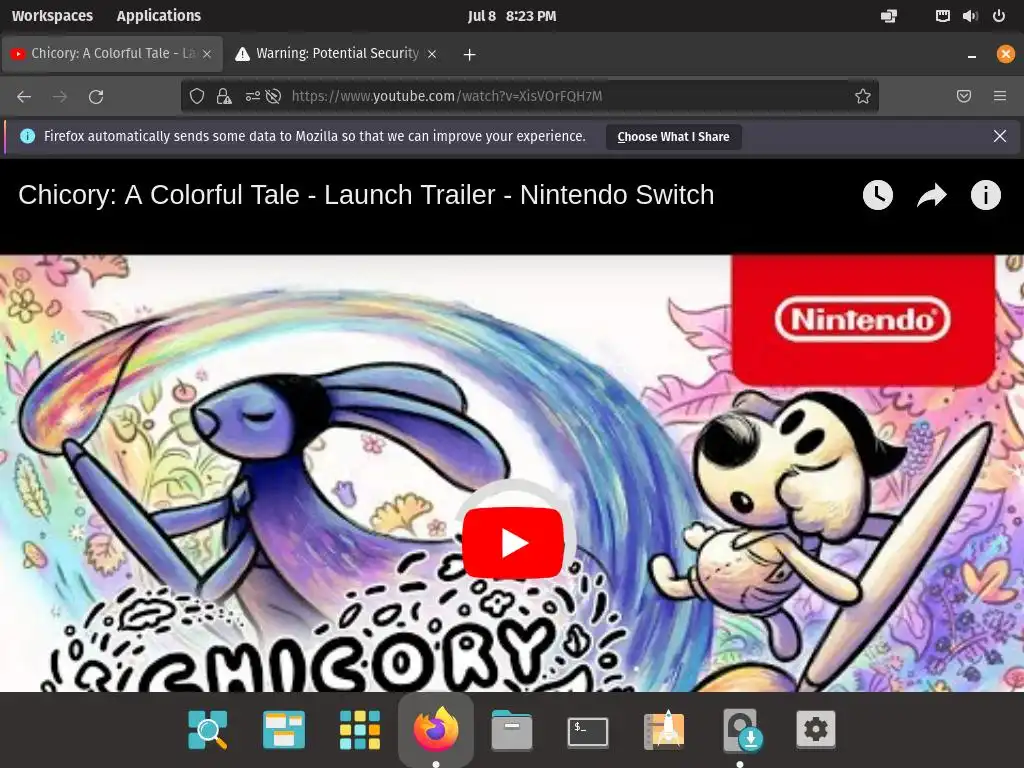
Task: Open the site permissions icon in address bar
Action: point(253,97)
